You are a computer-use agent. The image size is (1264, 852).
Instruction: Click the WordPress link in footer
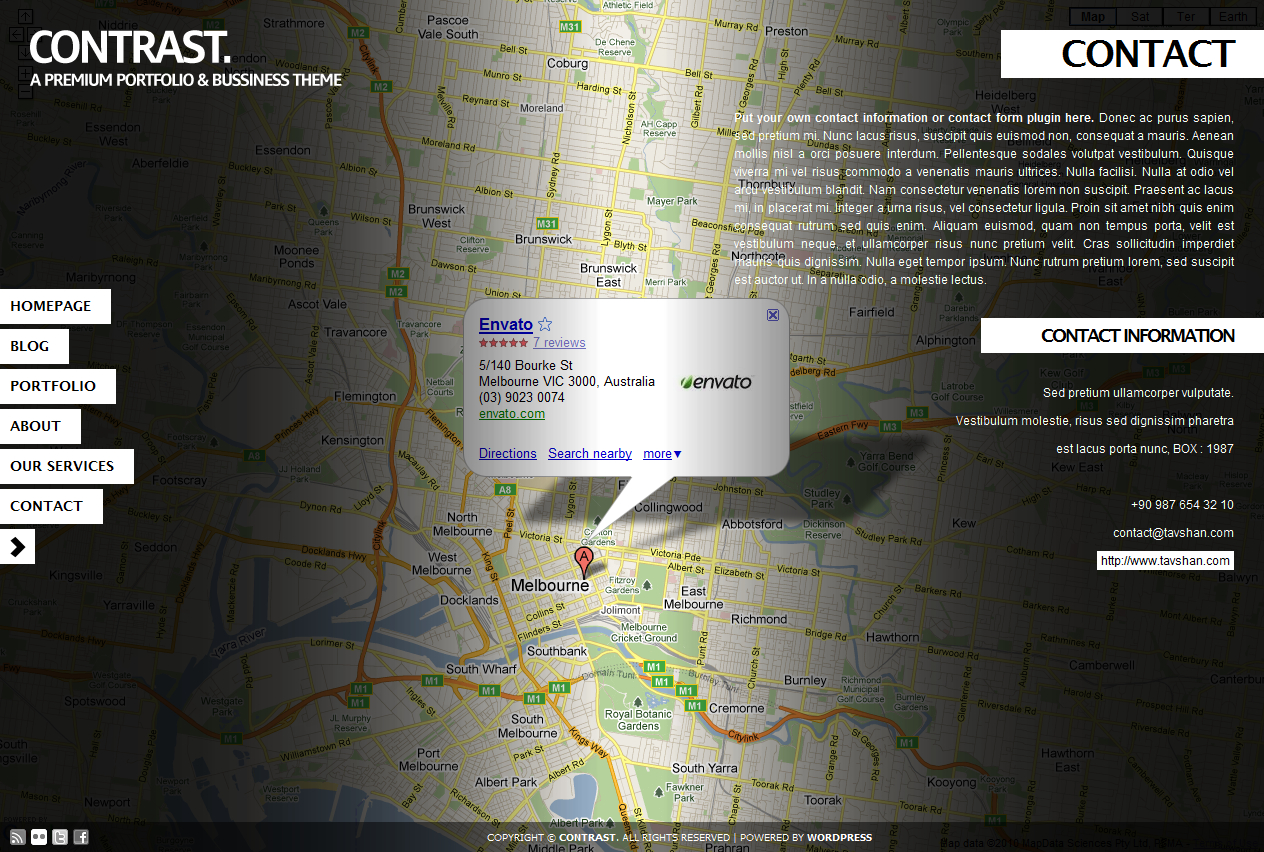(x=839, y=838)
